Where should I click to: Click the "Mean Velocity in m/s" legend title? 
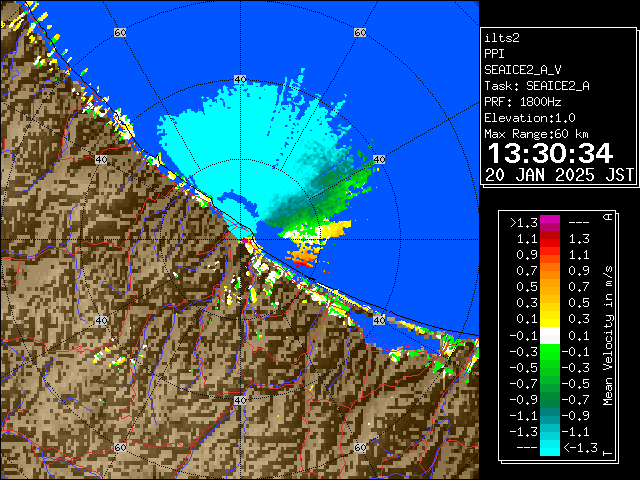pyautogui.click(x=608, y=336)
